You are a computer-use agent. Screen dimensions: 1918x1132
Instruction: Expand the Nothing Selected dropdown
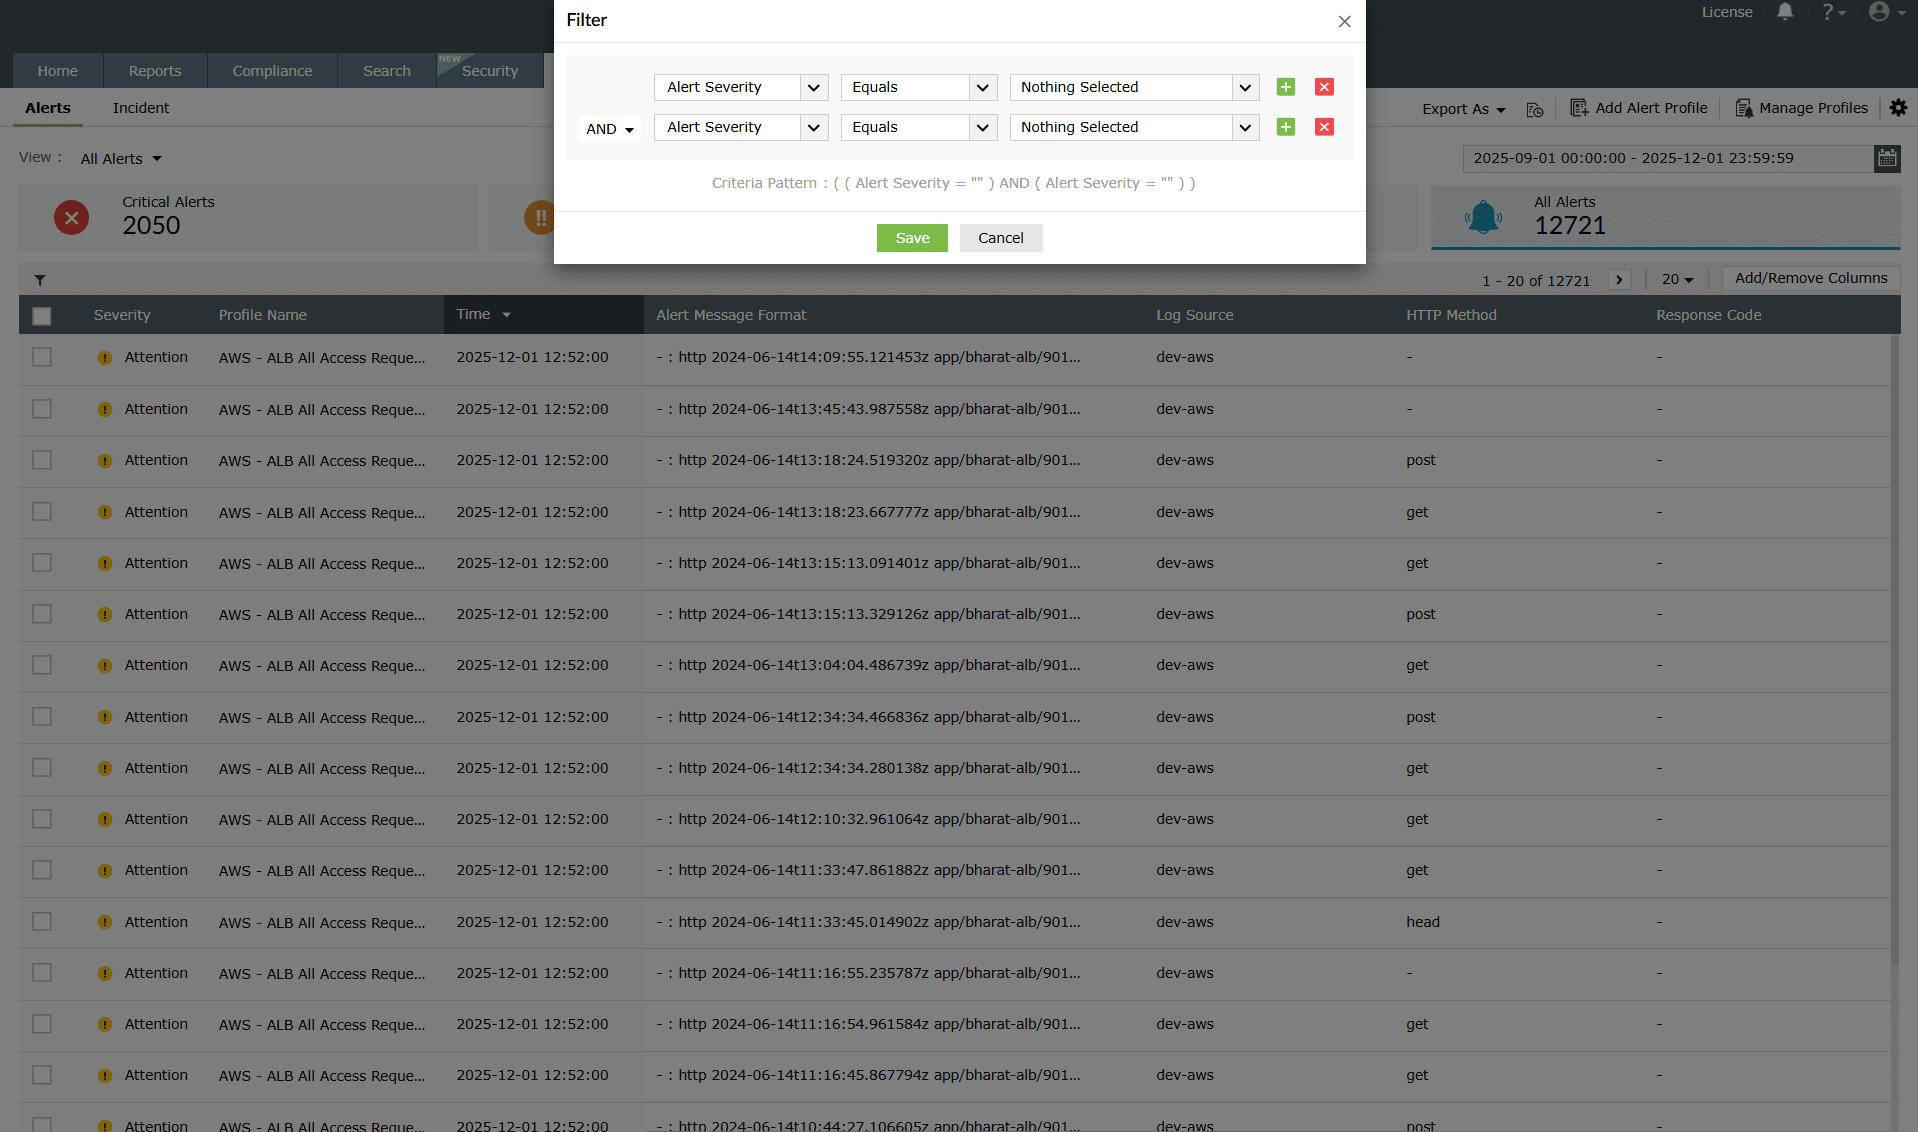[1133, 87]
